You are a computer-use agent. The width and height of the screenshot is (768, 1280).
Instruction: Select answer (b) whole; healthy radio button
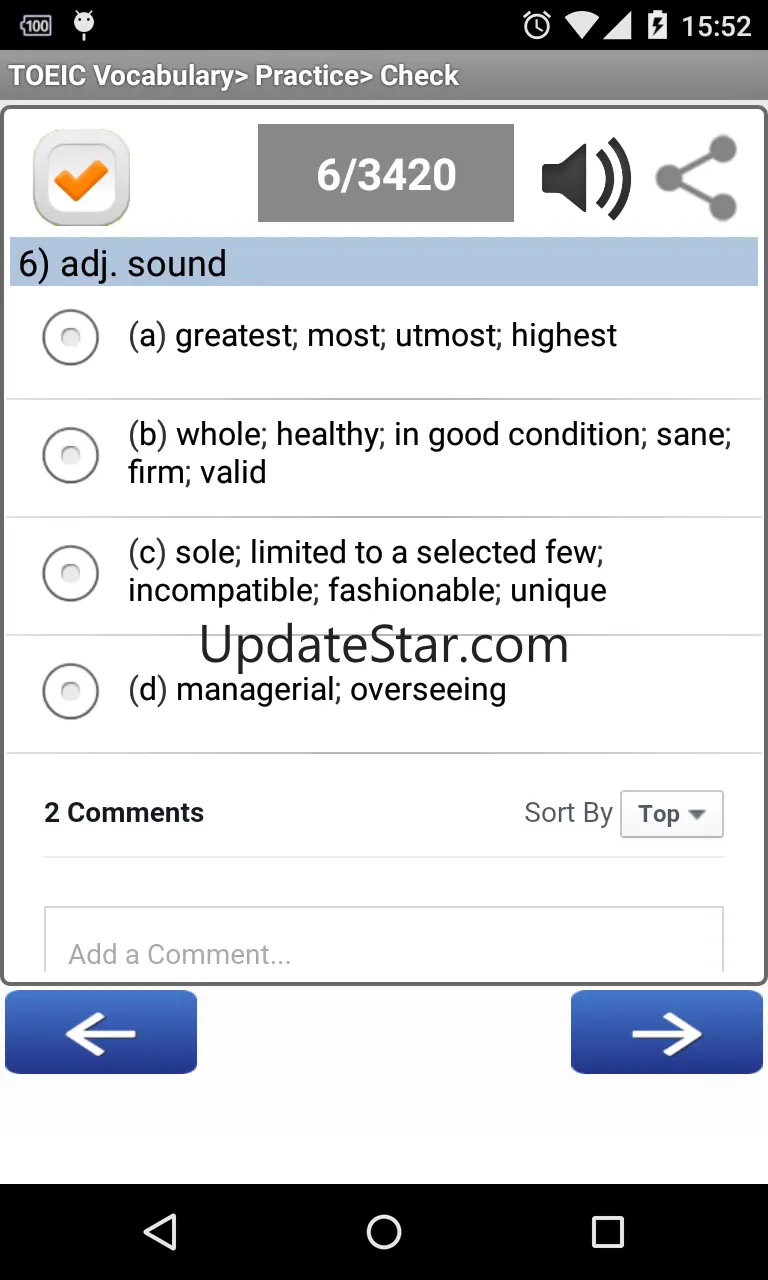pos(71,455)
